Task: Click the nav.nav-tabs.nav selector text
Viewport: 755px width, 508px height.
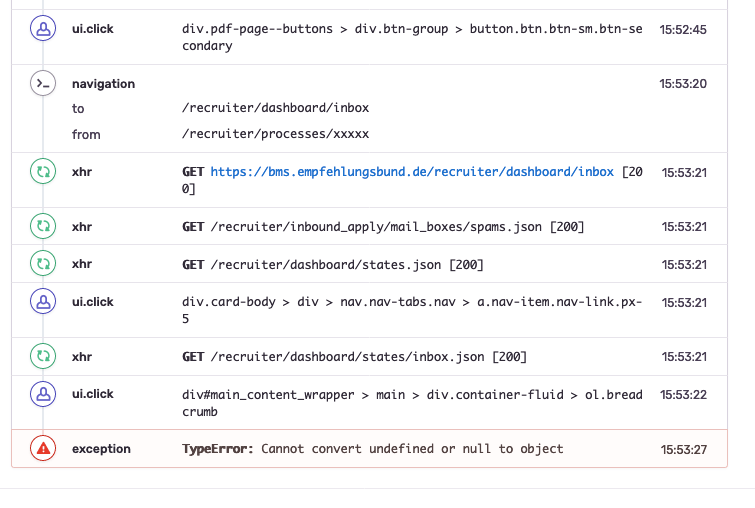Action: [412, 310]
